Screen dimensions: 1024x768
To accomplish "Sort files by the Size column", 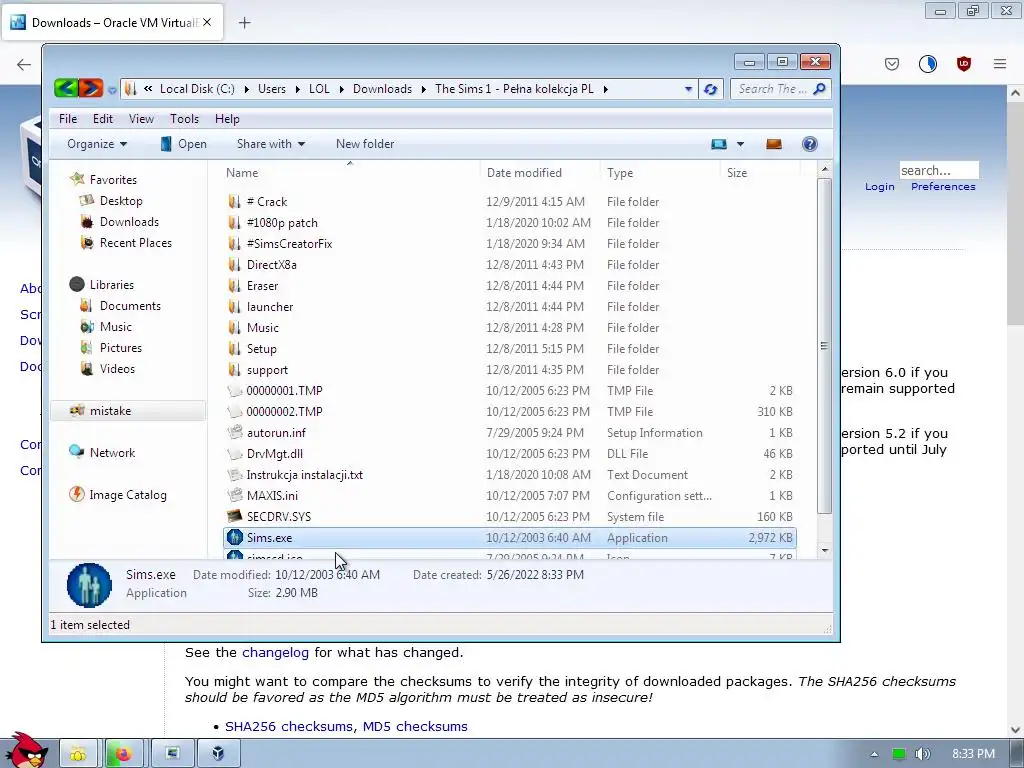I will point(760,172).
